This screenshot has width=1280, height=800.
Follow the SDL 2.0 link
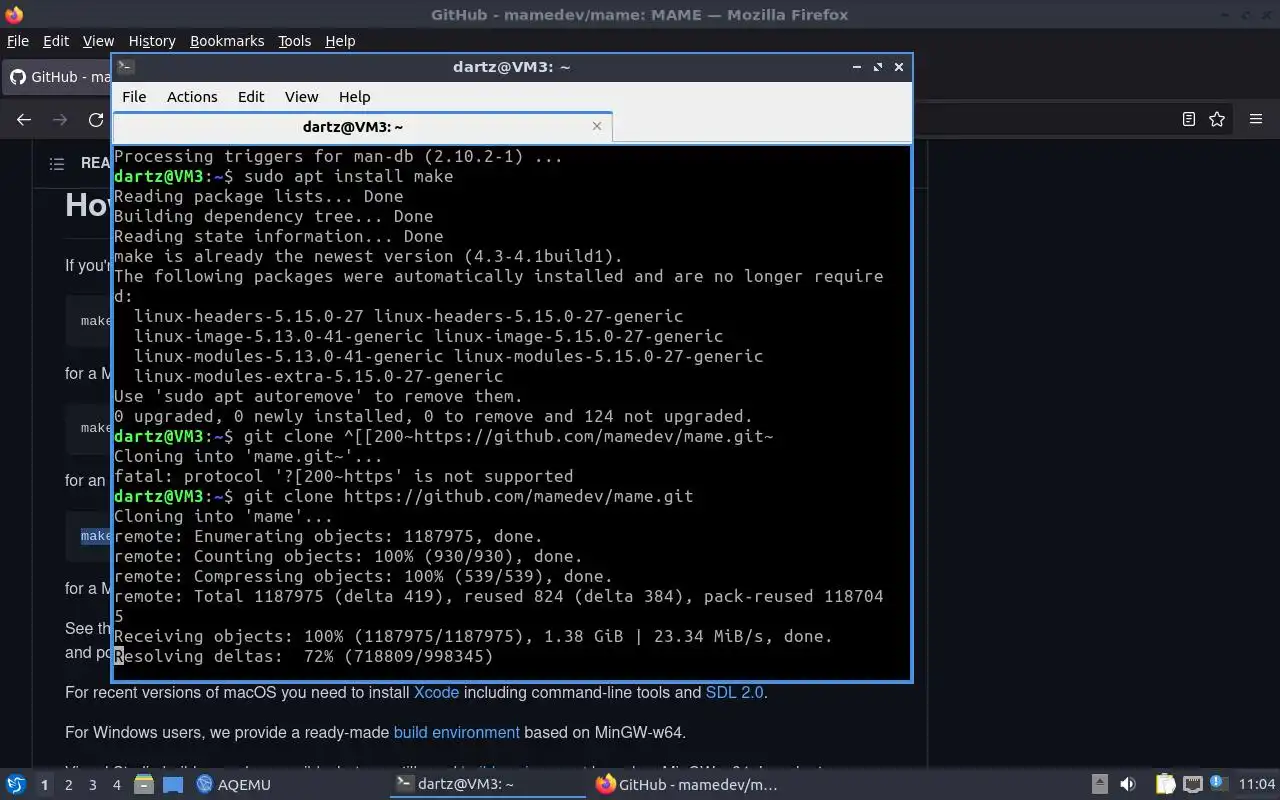pos(735,692)
